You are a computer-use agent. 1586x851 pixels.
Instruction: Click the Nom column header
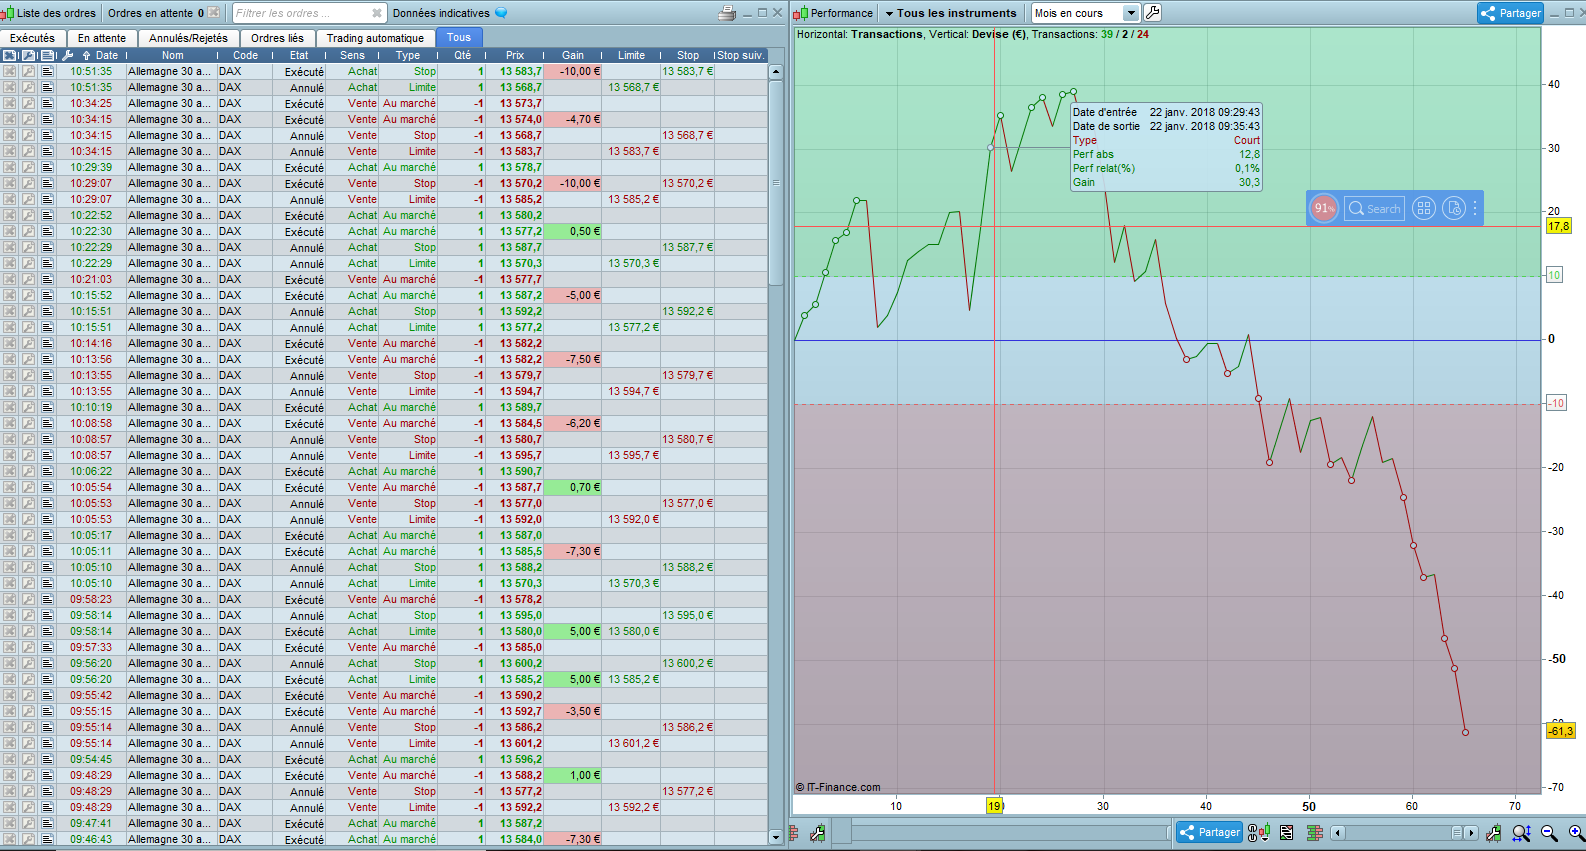click(x=173, y=55)
